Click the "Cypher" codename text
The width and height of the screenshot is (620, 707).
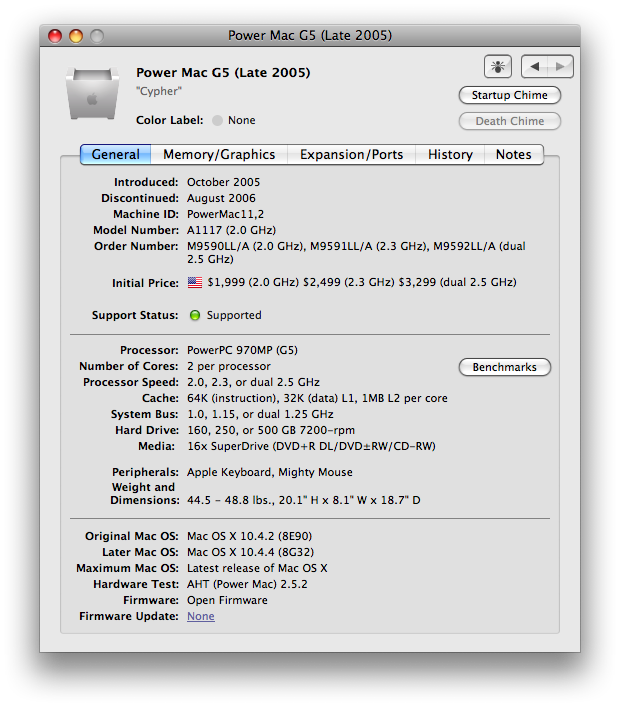159,91
